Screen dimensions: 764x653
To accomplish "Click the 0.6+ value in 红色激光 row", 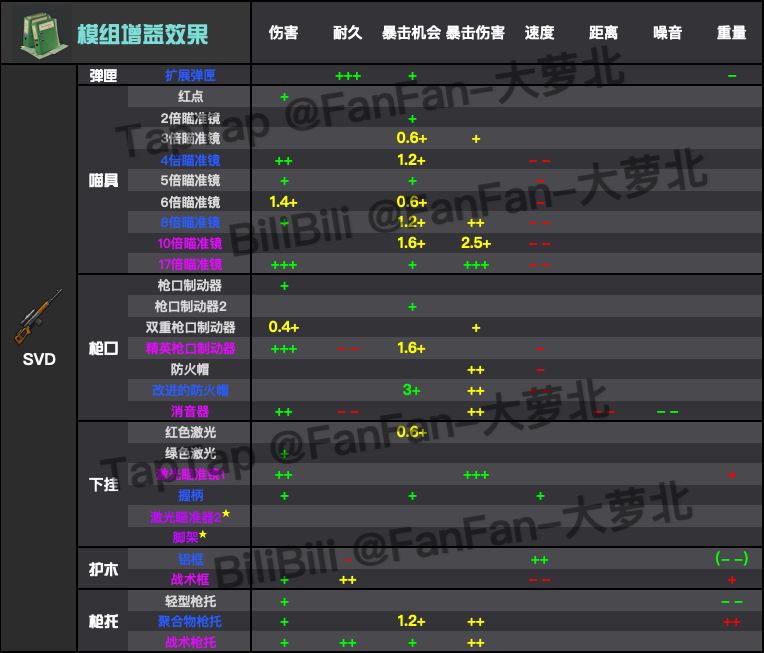I will [412, 432].
